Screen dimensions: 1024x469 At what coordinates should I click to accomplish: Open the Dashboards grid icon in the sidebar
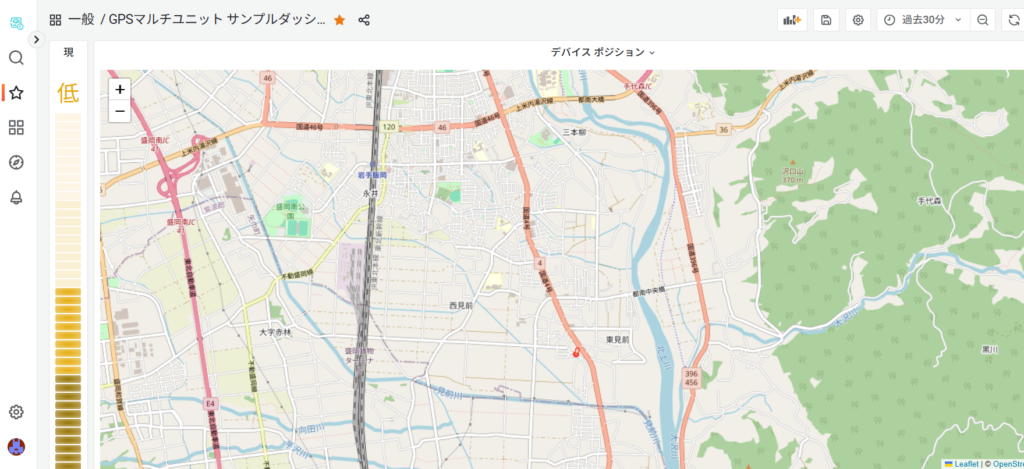click(x=16, y=128)
